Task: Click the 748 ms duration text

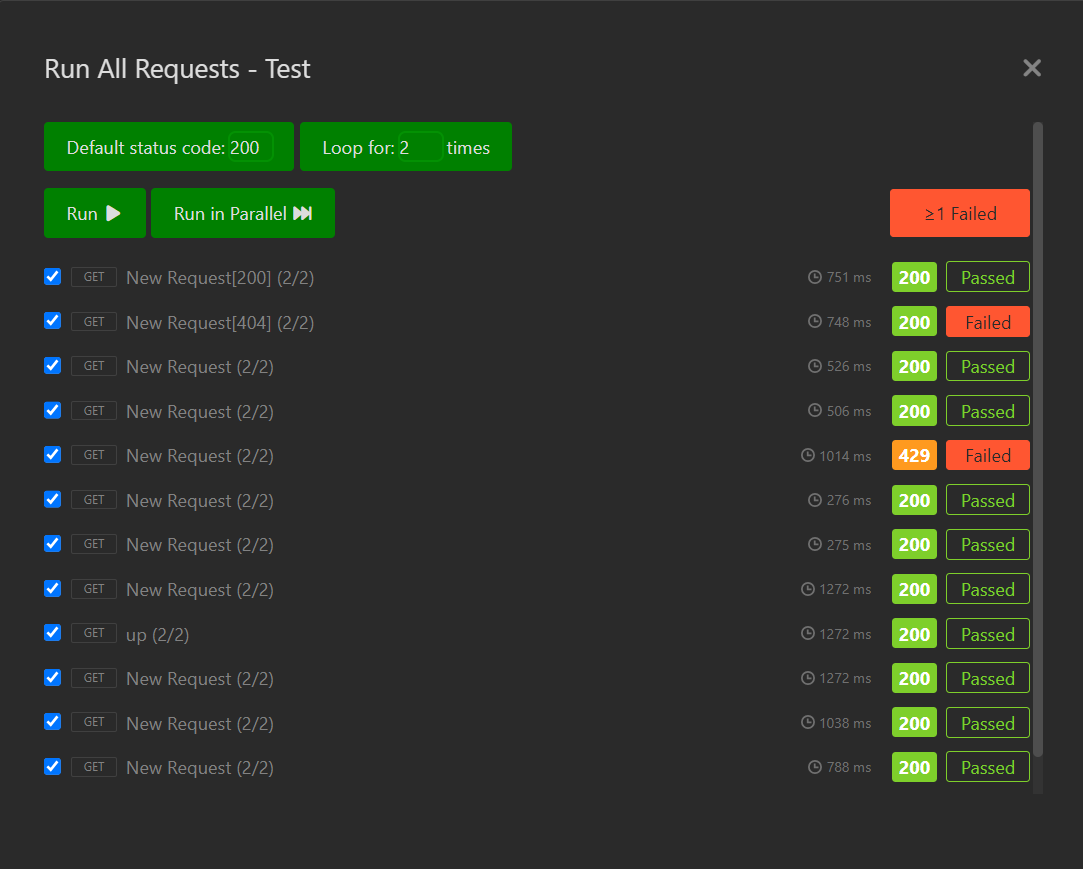Action: tap(849, 322)
